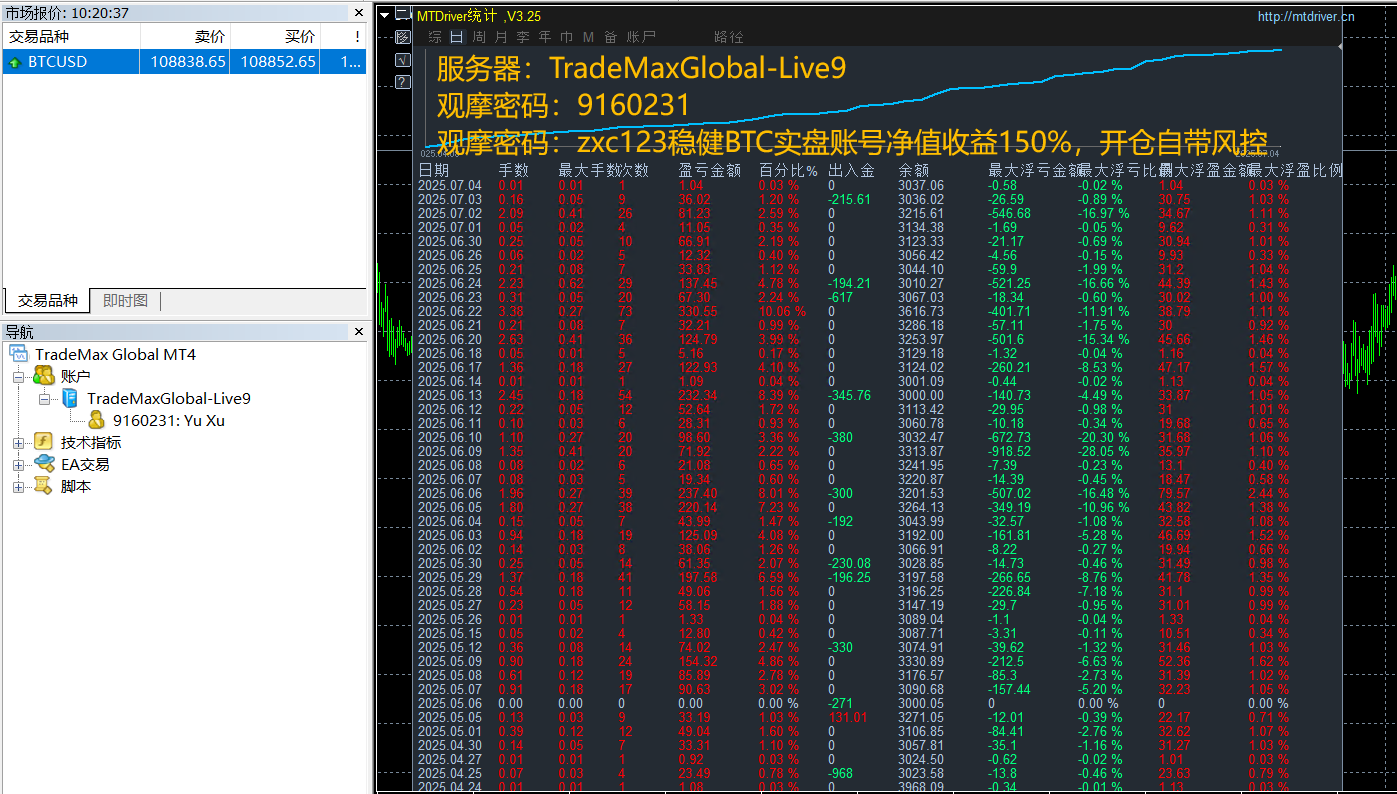This screenshot has width=1397, height=794.
Task: Click the percentage cell 10.06 %
Action: [781, 311]
